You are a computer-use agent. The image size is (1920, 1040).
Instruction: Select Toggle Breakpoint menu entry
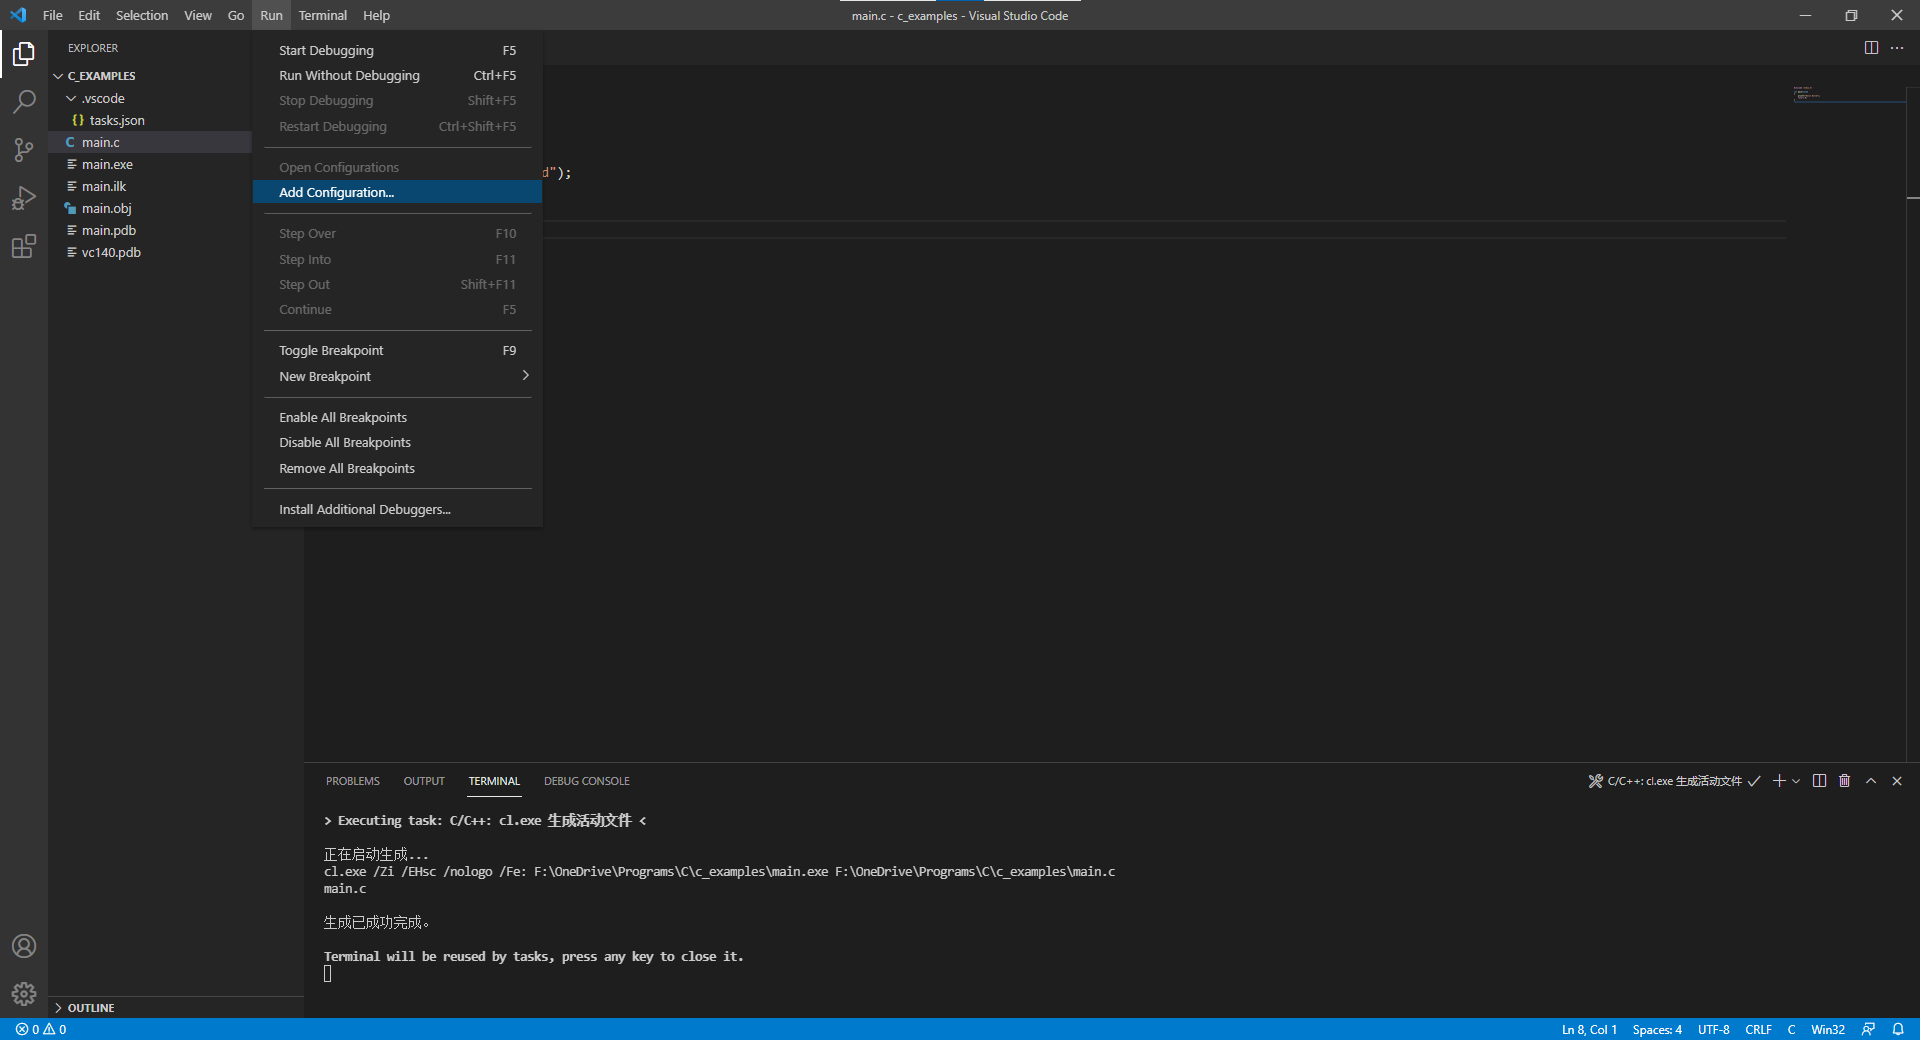click(x=398, y=350)
